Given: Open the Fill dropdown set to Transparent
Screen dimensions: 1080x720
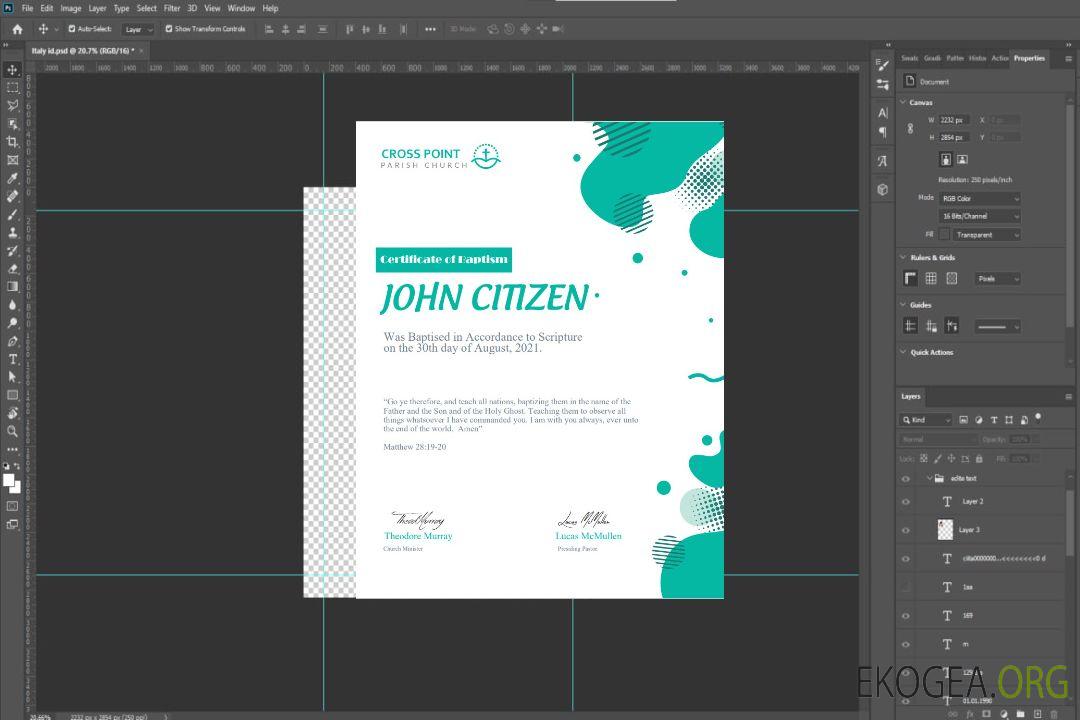Looking at the screenshot, I should pos(986,235).
